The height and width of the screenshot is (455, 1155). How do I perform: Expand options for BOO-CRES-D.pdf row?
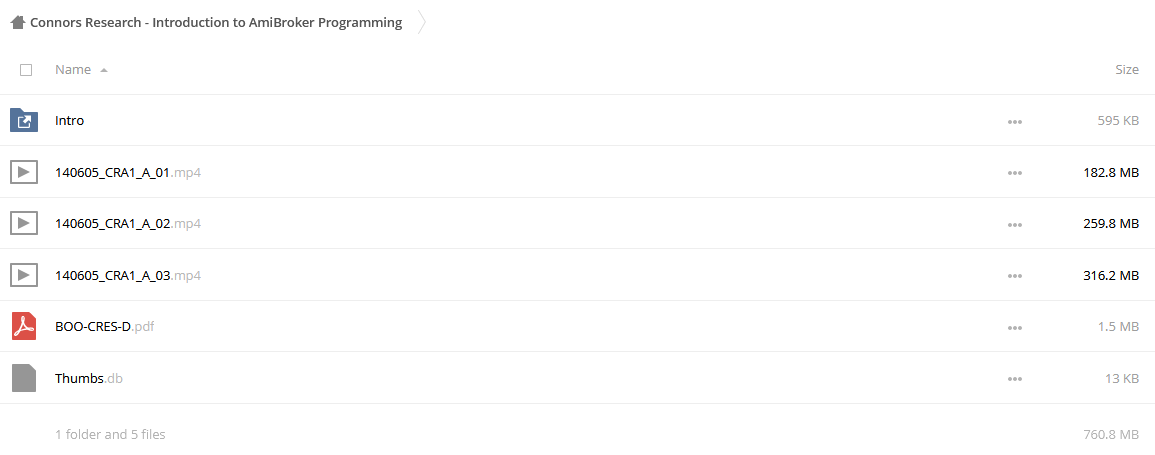pos(1014,328)
